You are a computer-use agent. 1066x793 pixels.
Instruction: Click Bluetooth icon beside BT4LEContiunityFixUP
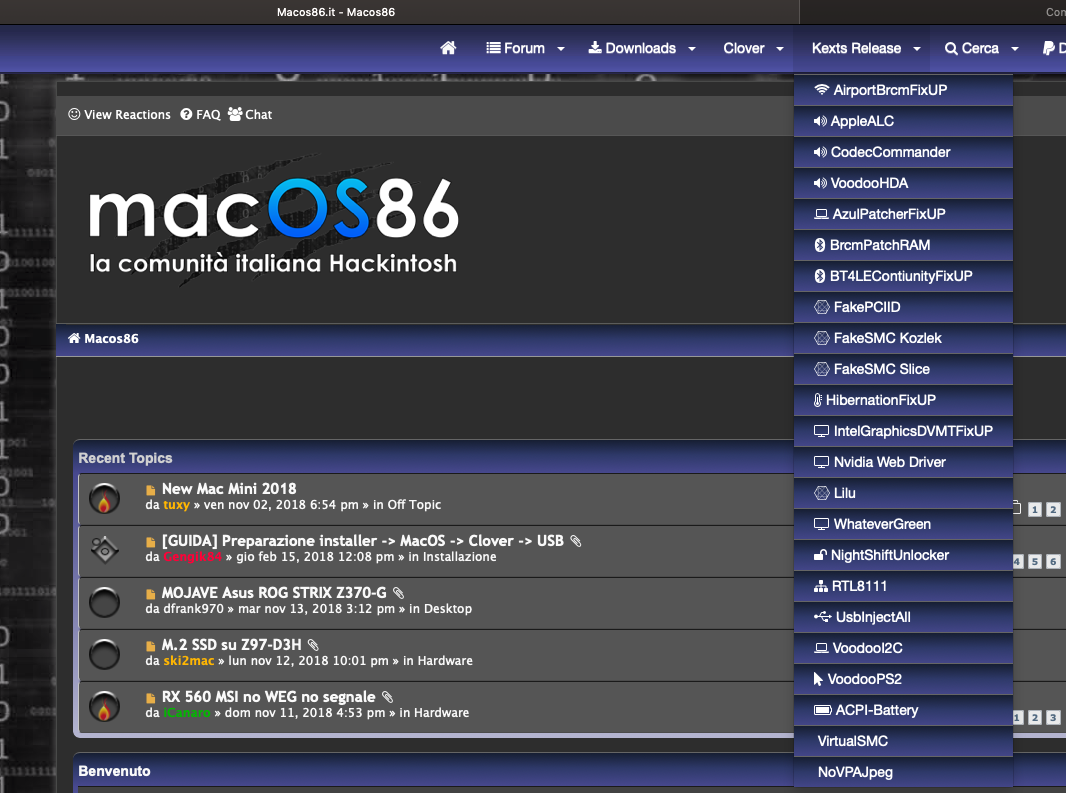[820, 276]
